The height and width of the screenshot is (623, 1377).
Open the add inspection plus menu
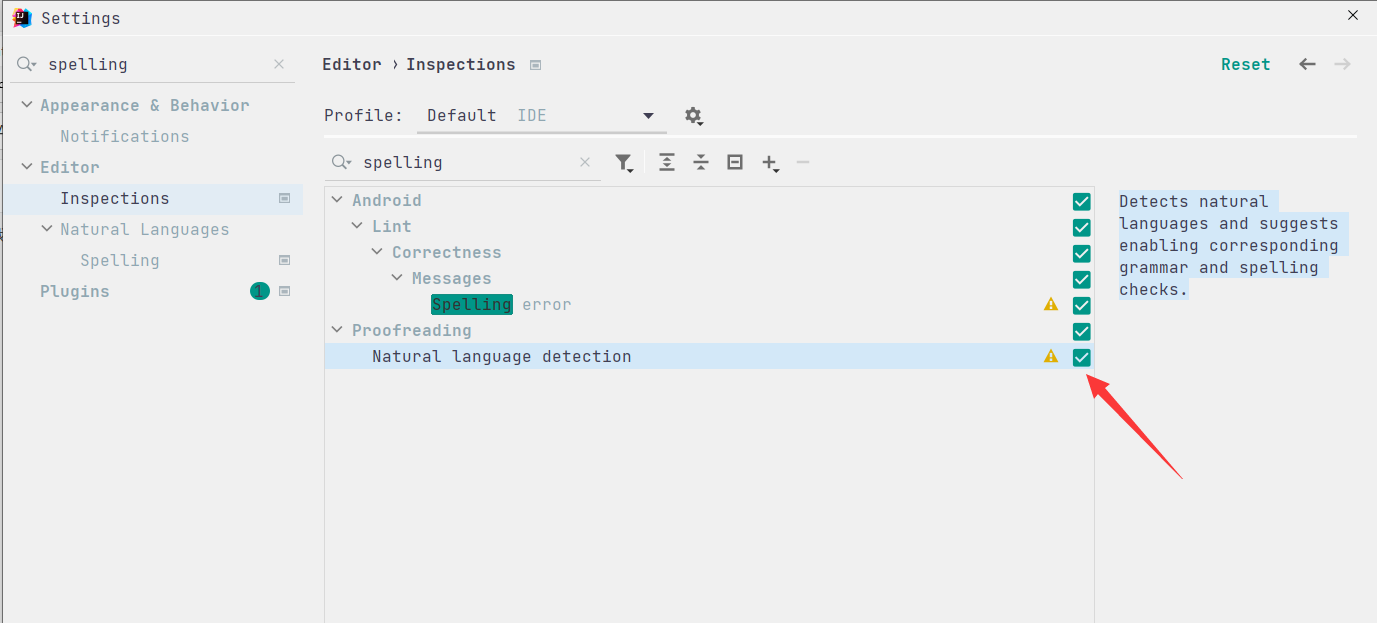pyautogui.click(x=770, y=163)
